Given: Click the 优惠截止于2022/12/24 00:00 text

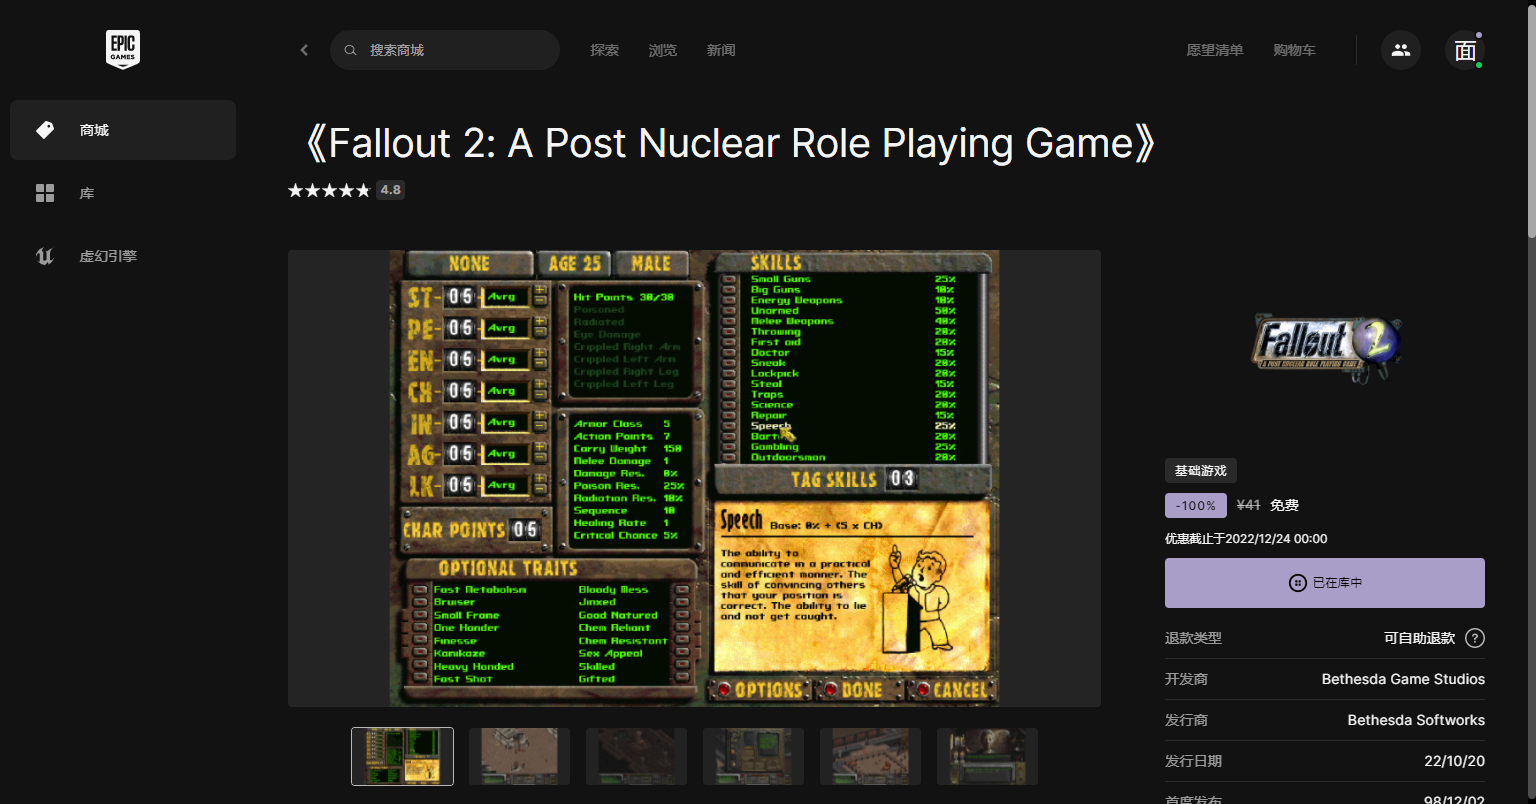Looking at the screenshot, I should coord(1246,539).
